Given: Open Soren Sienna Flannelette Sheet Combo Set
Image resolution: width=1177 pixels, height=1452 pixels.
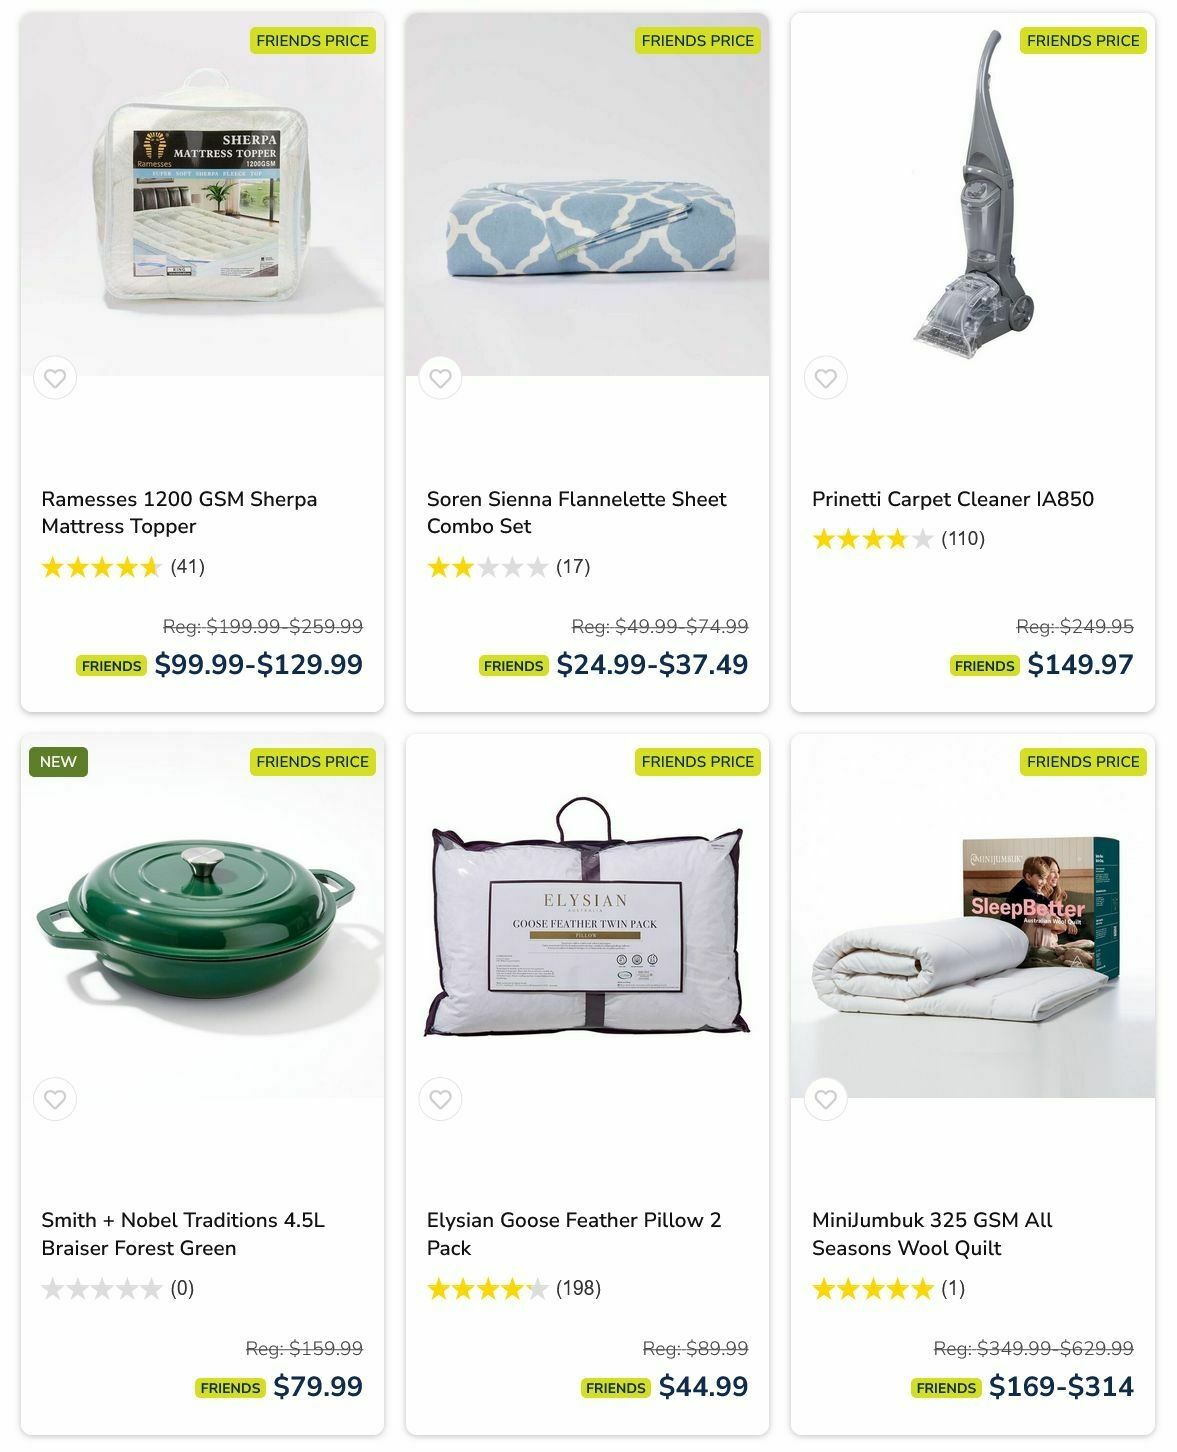Looking at the screenshot, I should pyautogui.click(x=576, y=512).
